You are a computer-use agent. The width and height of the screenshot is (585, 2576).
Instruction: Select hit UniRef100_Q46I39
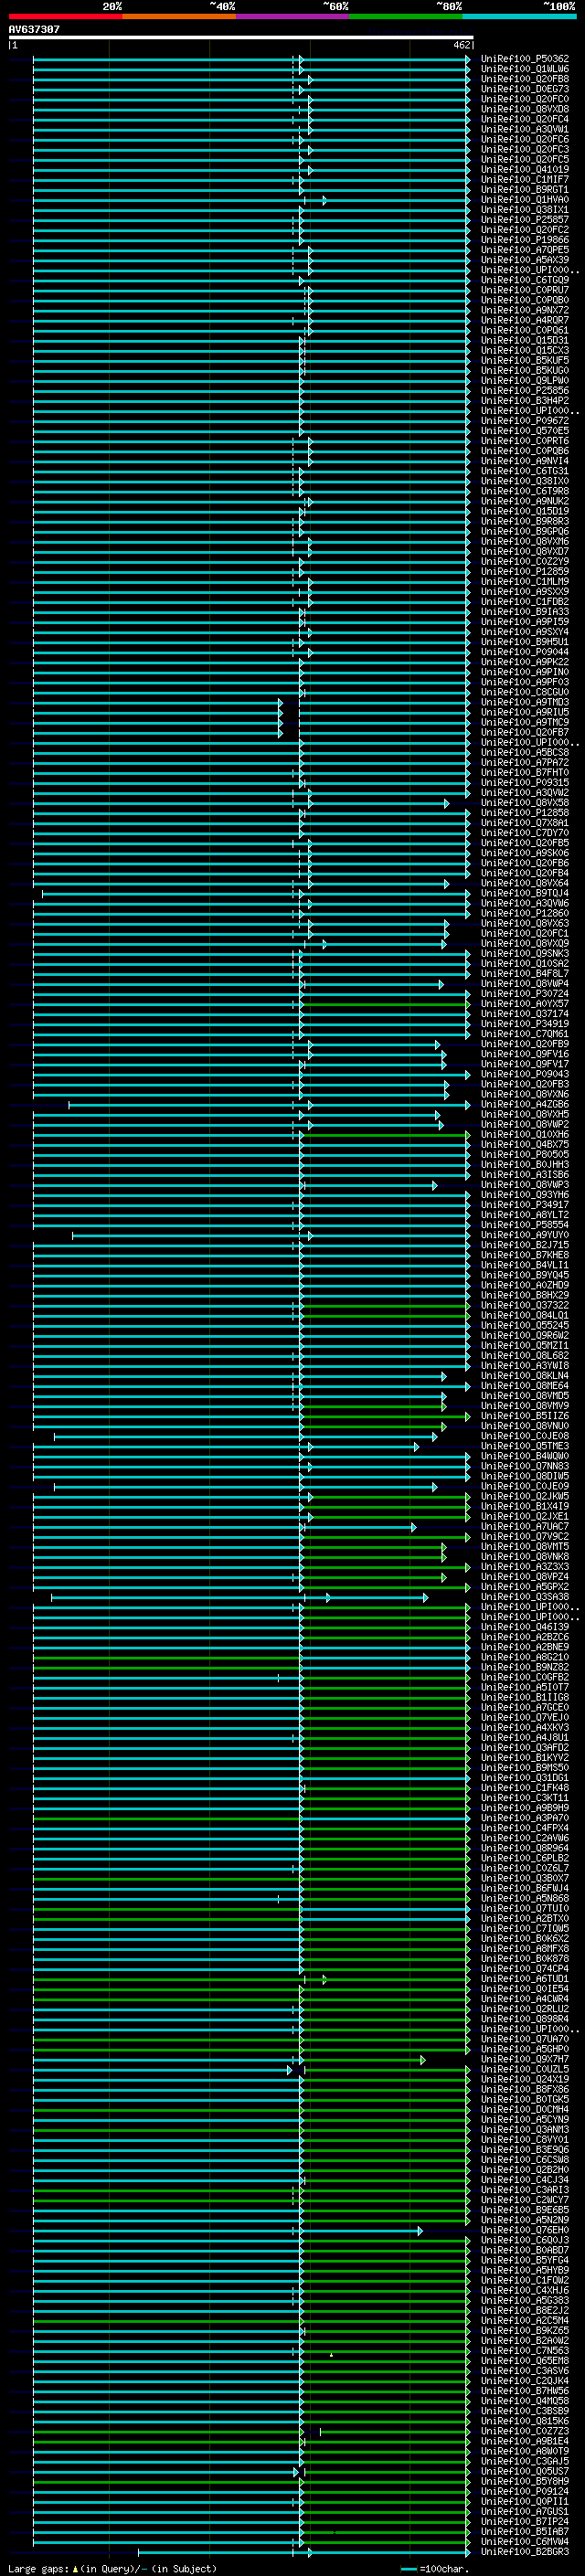(525, 1627)
